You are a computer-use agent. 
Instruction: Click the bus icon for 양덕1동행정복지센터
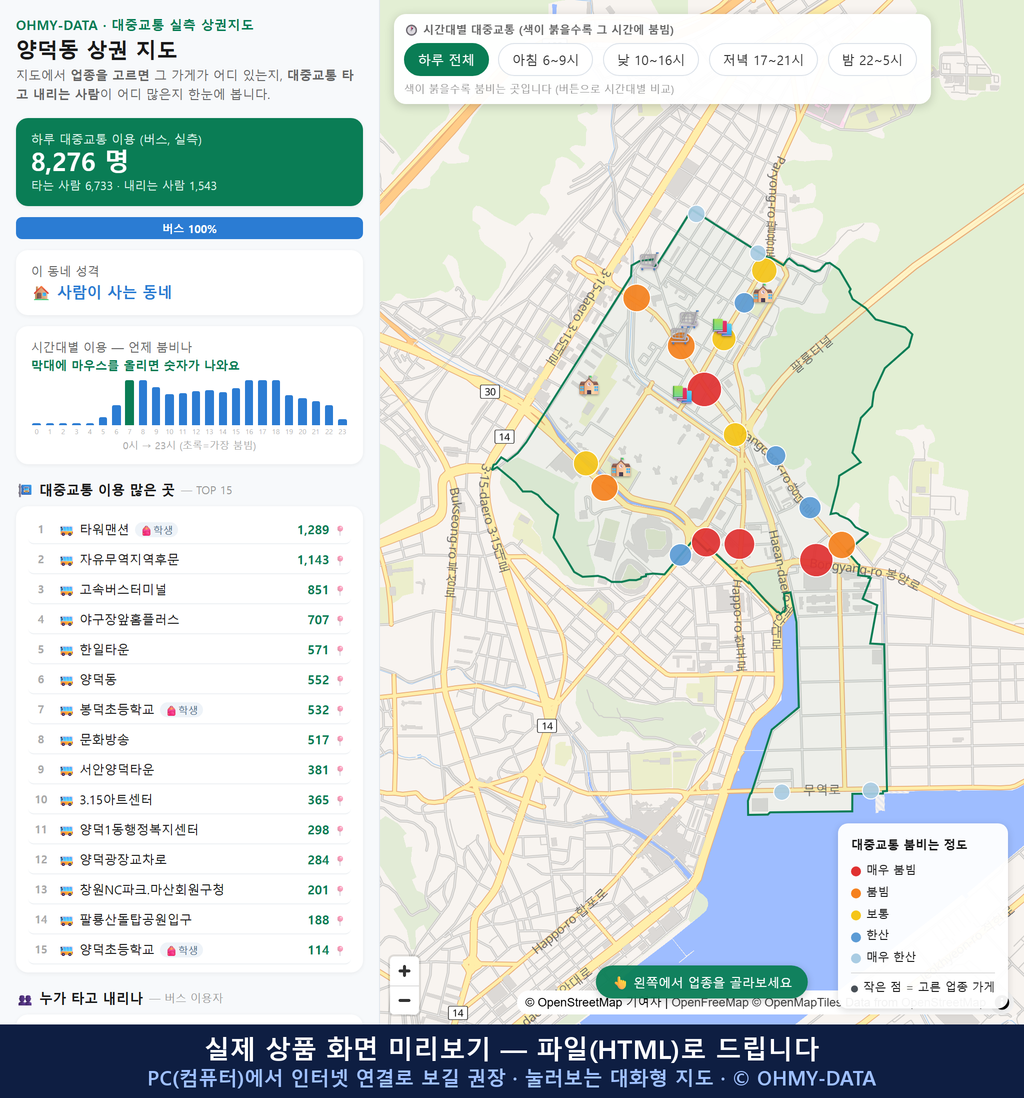67,831
